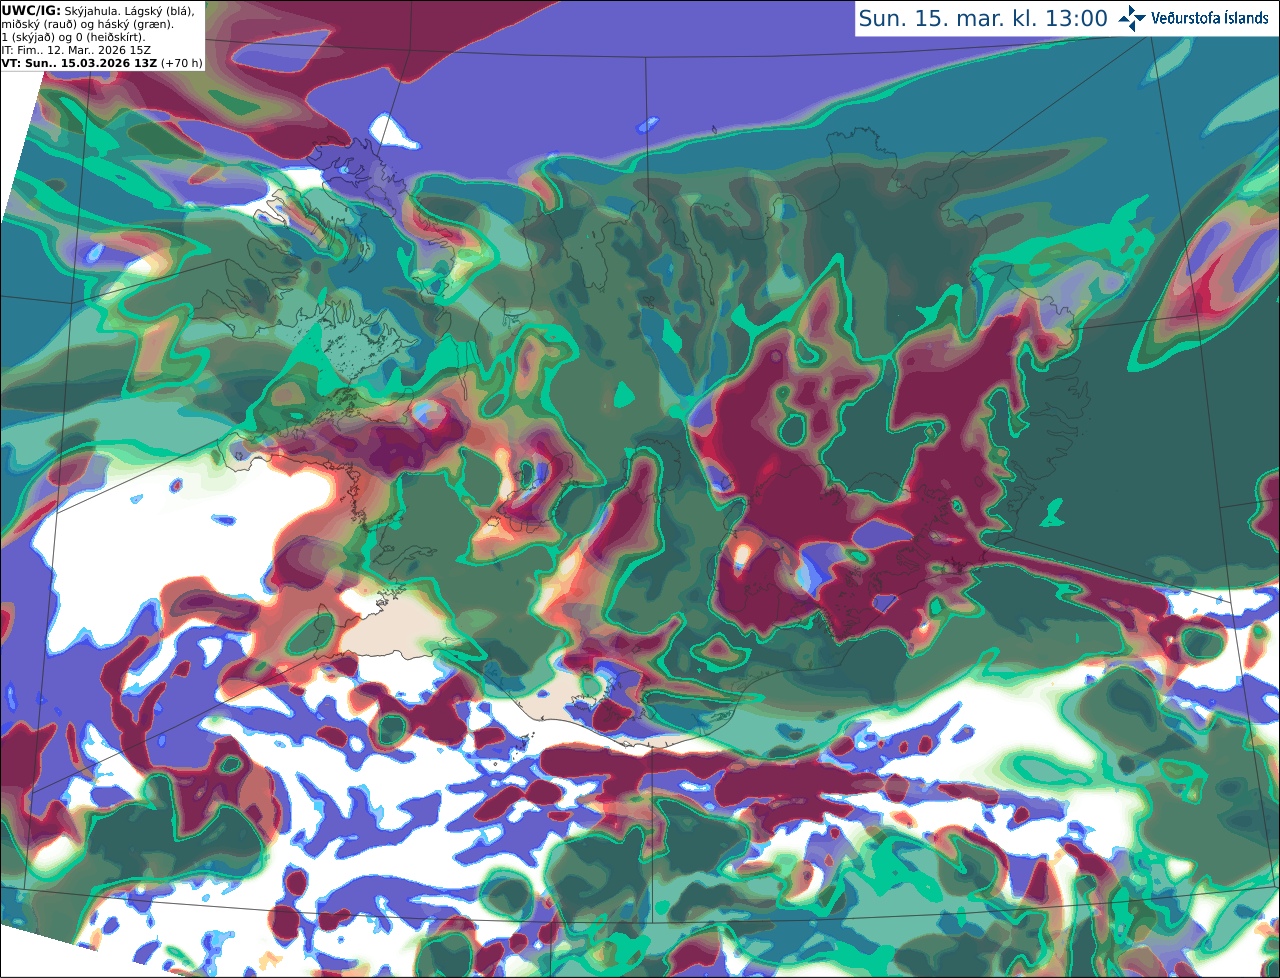The width and height of the screenshot is (1280, 978).
Task: Click the "Lágský (blá)" legend text
Action: (159, 12)
